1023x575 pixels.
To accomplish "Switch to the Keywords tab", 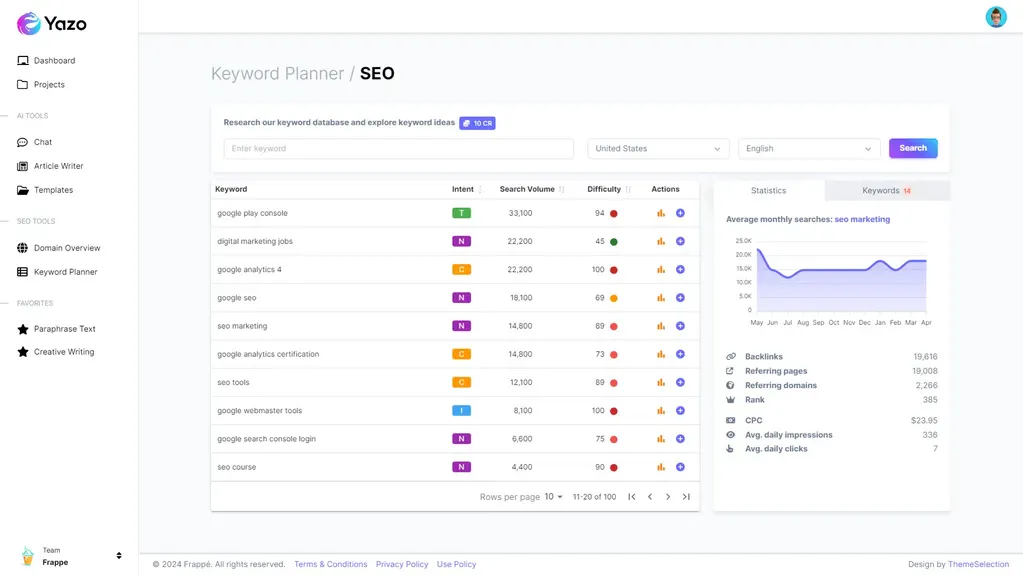I will [x=887, y=191].
